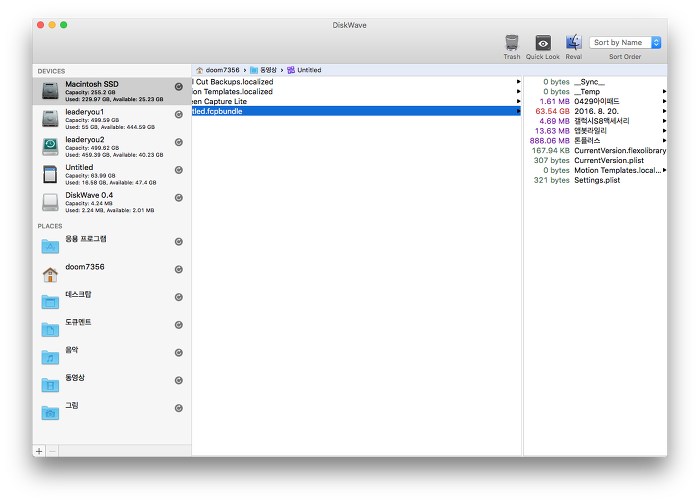Screen dimensions: 700x503
Task: Open the 데스크탑 desktop folder icon
Action: tap(50, 302)
